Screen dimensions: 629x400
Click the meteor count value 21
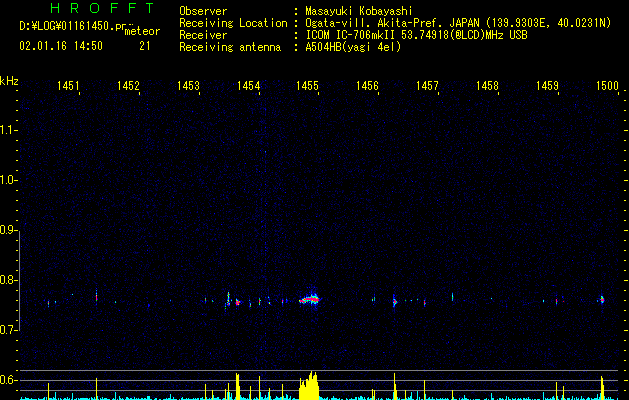click(x=145, y=46)
